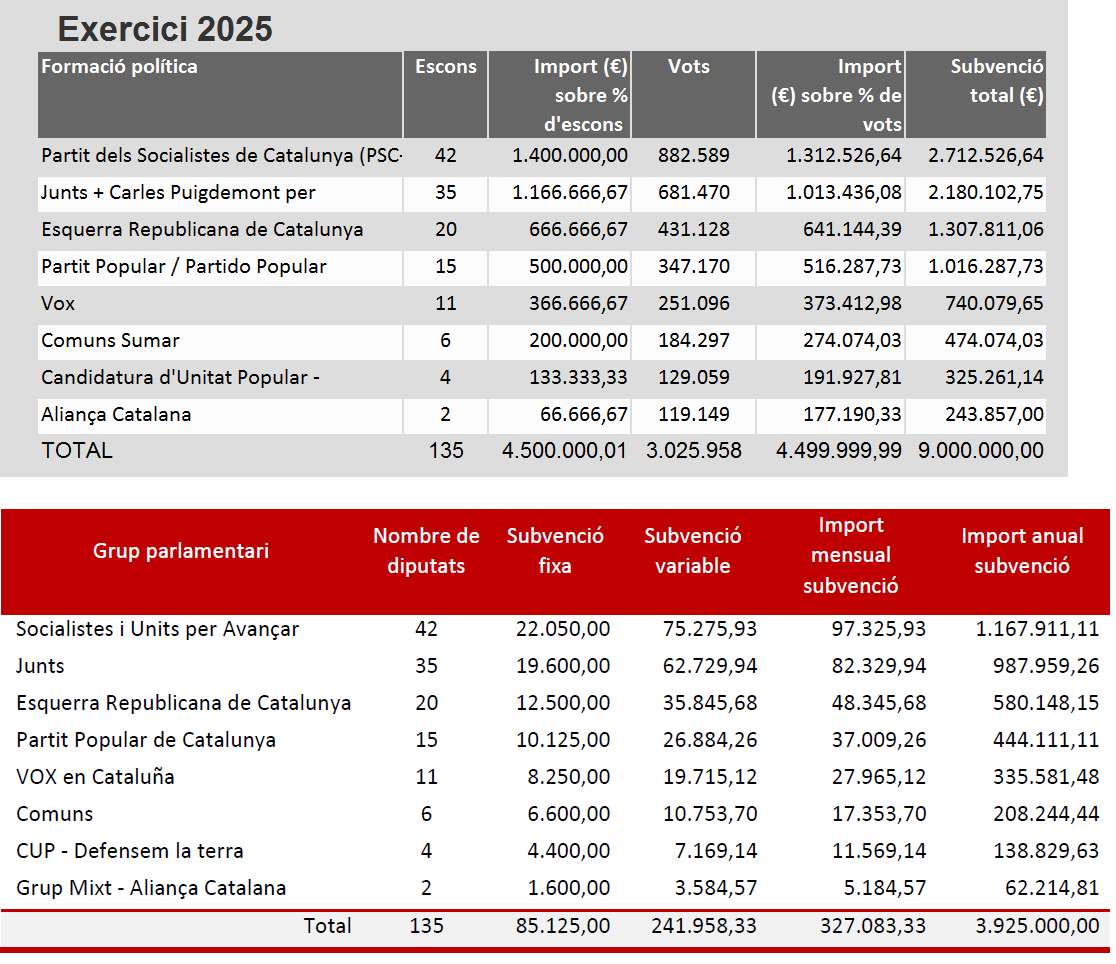1116x964 pixels.
Task: Select the 'Comuns' group name
Action: pos(55,814)
